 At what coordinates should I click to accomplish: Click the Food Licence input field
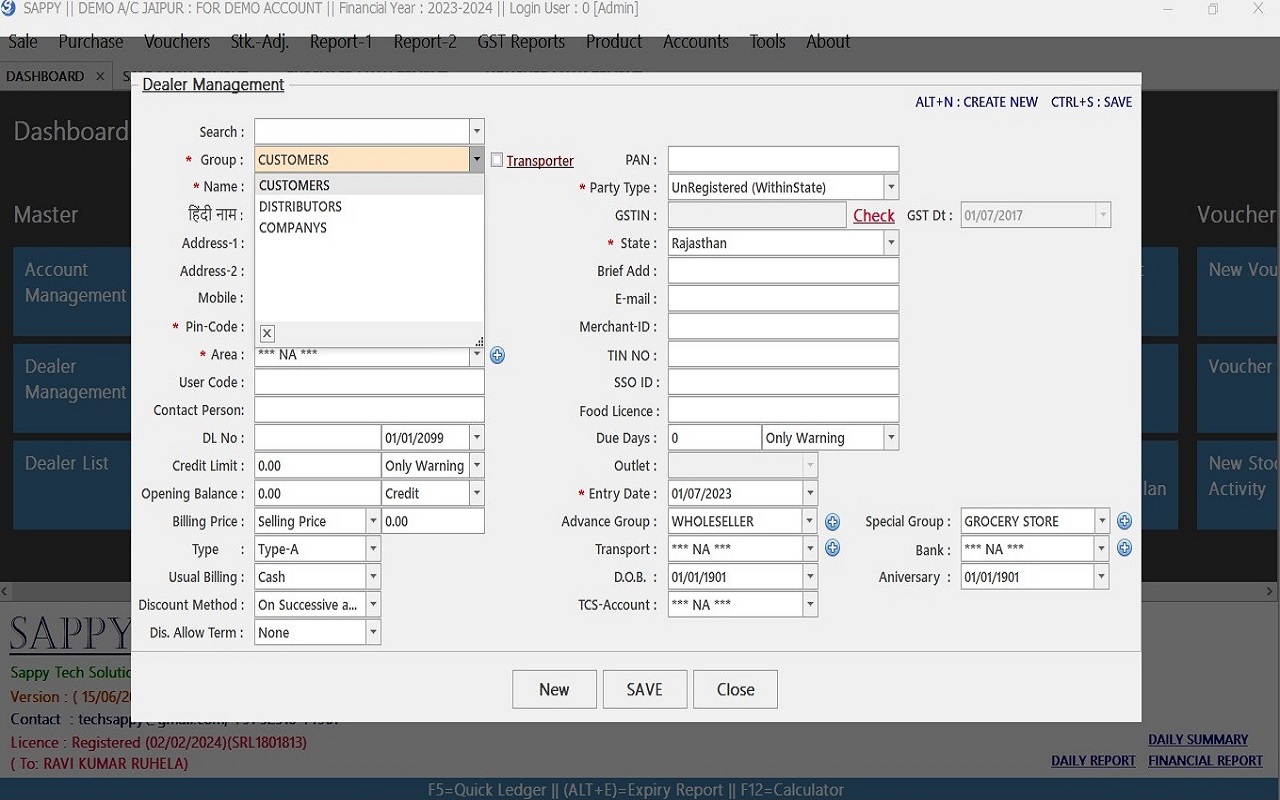tap(783, 410)
